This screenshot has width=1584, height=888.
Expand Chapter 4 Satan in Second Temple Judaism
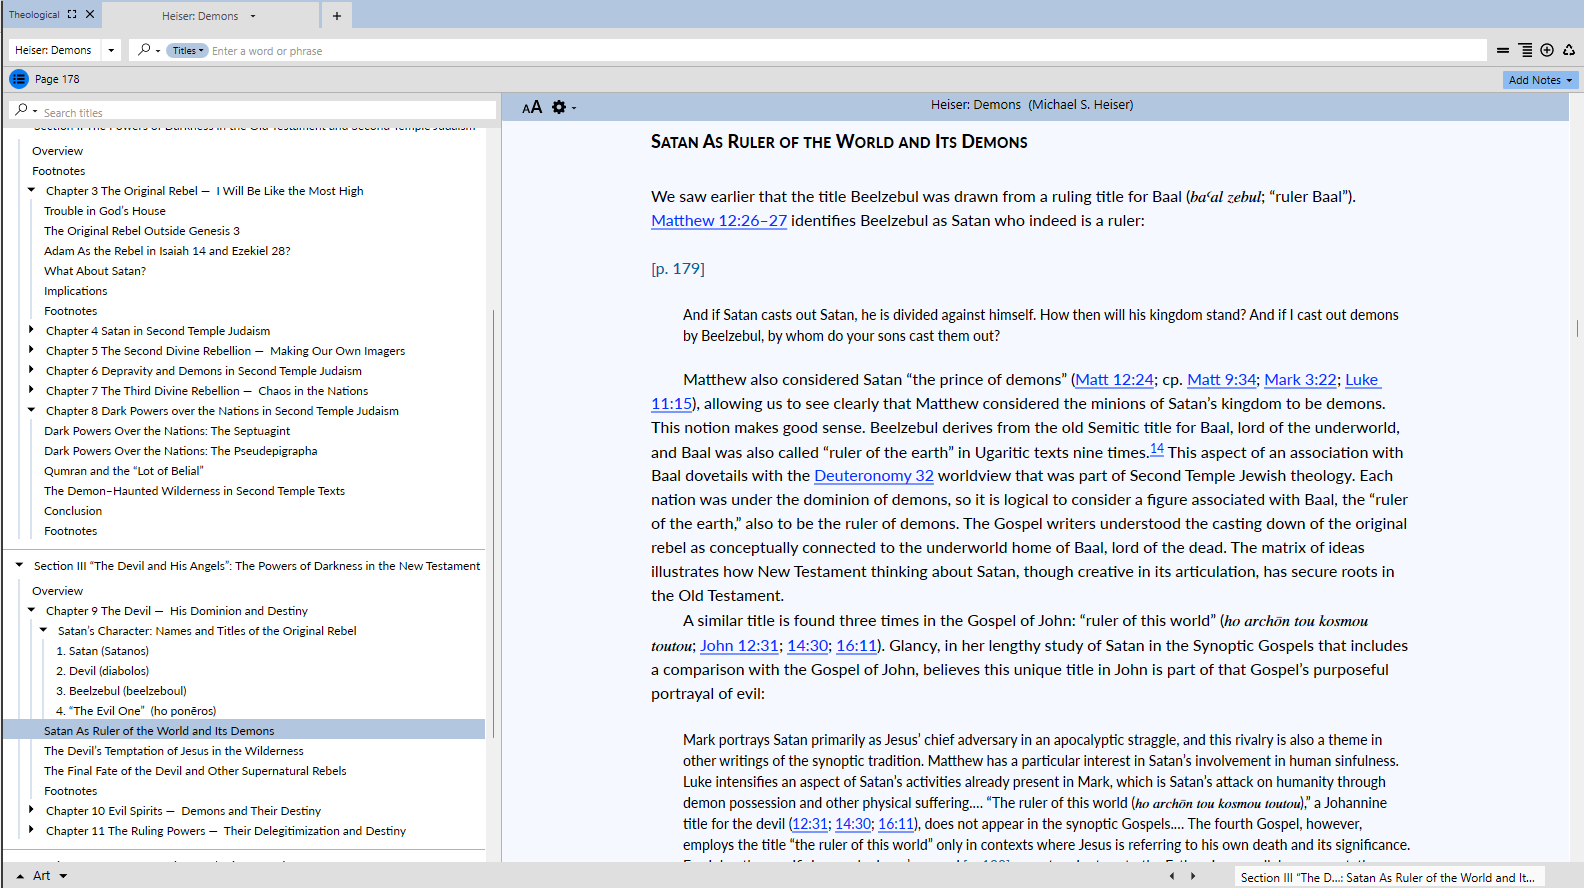point(31,330)
